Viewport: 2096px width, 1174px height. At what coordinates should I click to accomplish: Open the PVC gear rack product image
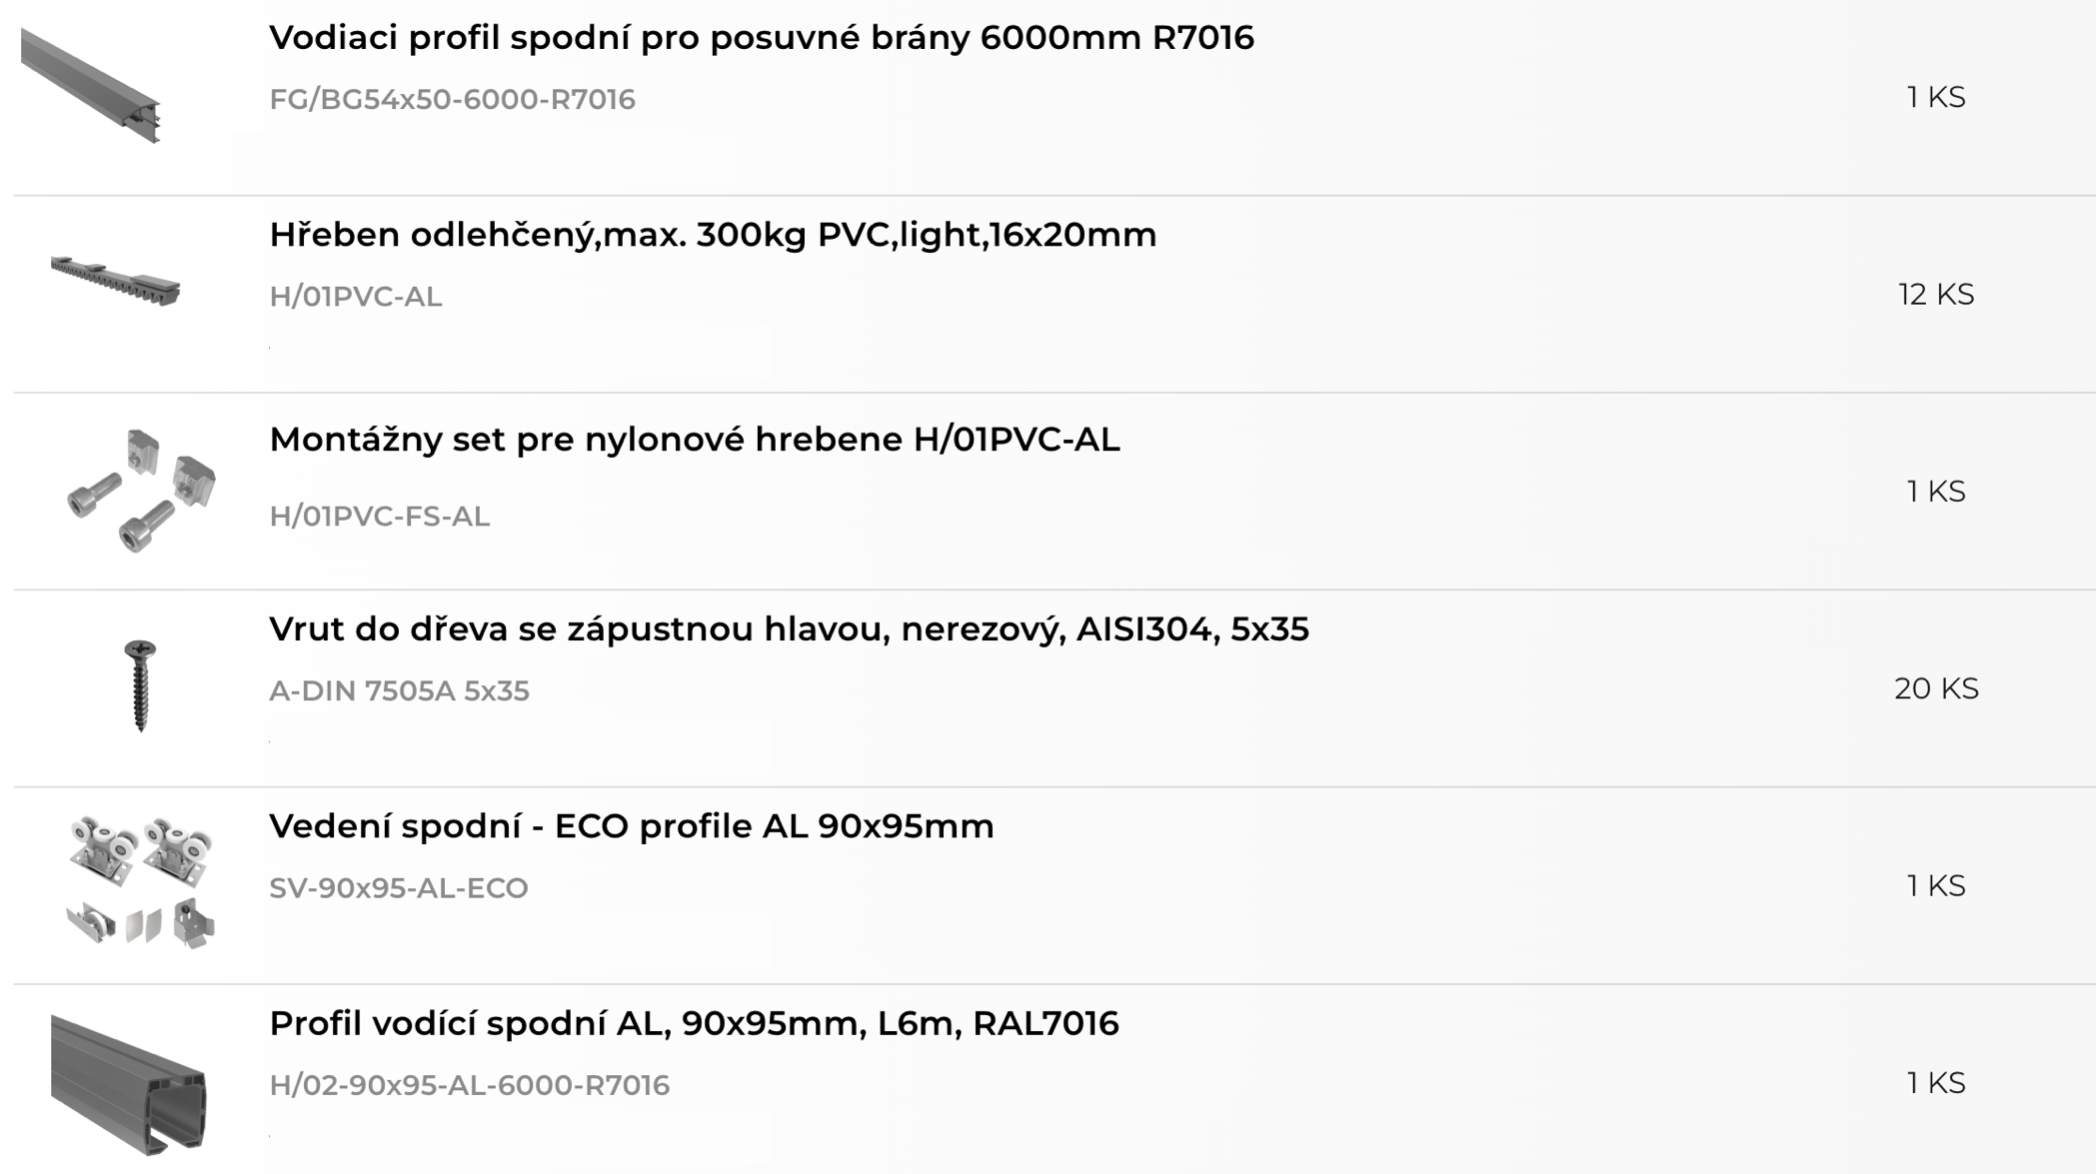click(x=116, y=281)
